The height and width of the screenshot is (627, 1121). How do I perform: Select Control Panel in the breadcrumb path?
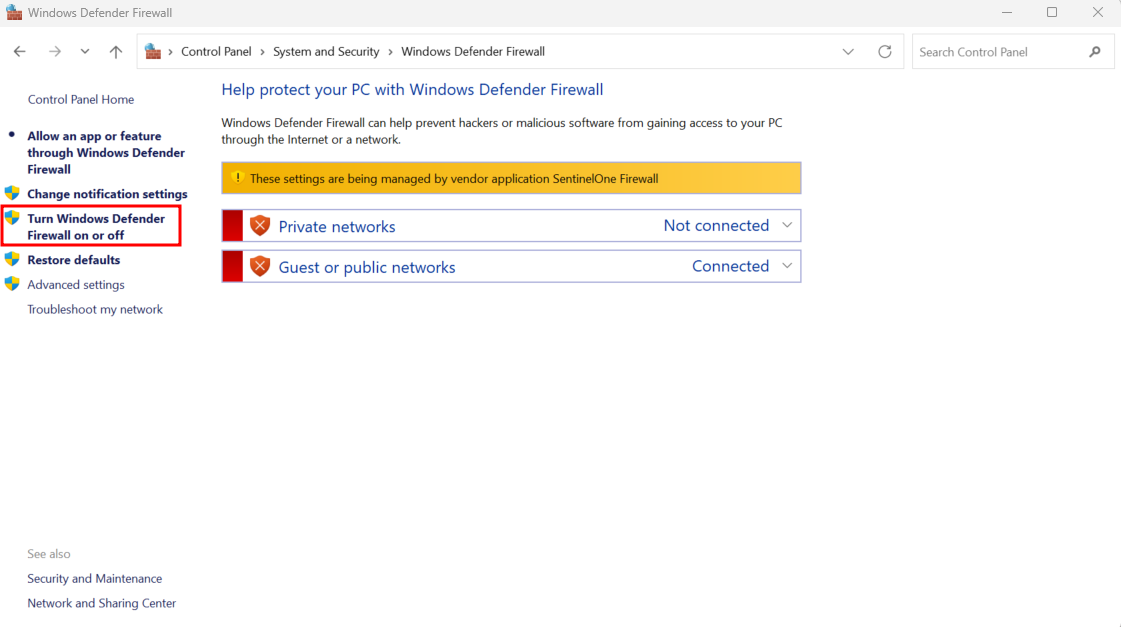pos(216,52)
